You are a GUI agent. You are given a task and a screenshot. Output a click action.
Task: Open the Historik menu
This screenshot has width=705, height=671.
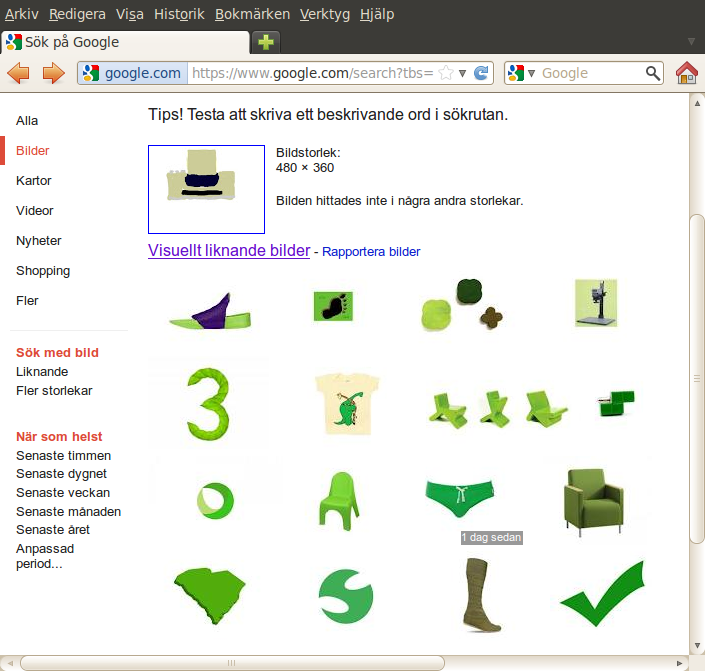(179, 14)
